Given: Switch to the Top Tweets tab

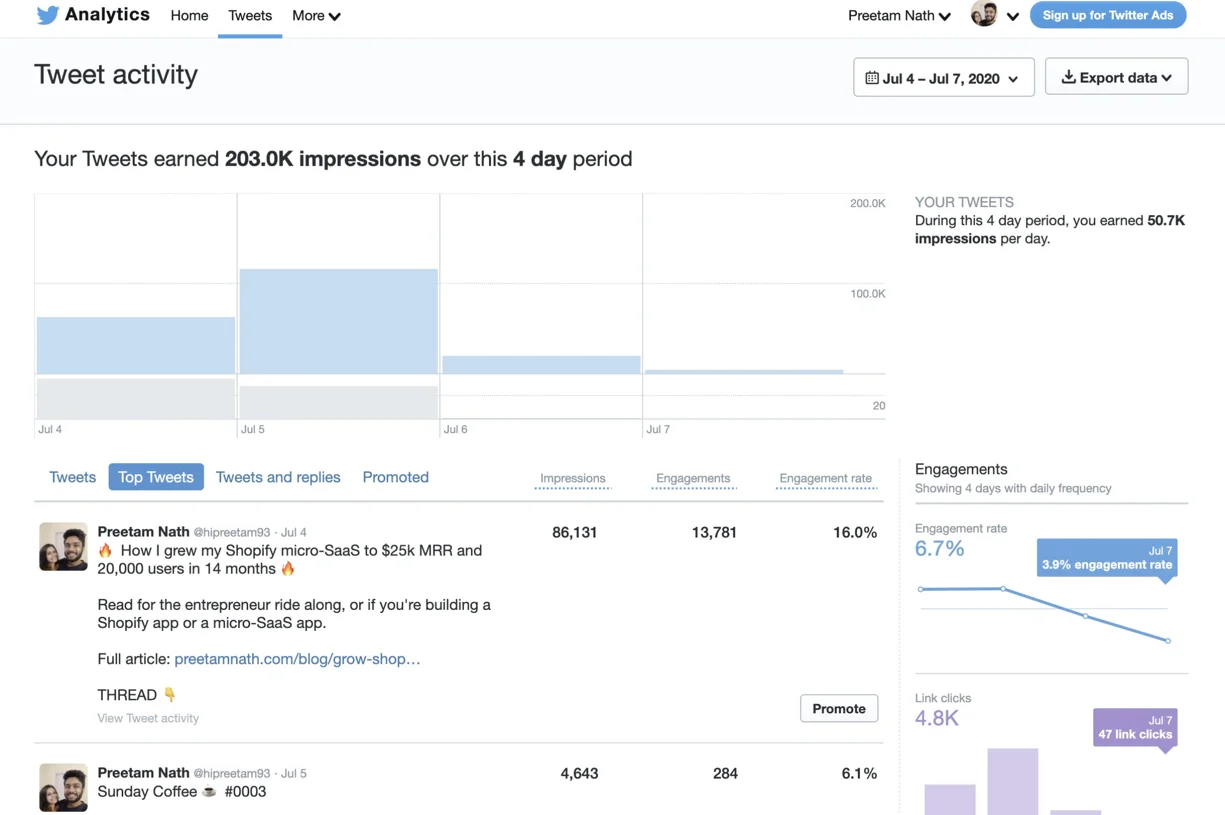Looking at the screenshot, I should tap(156, 477).
